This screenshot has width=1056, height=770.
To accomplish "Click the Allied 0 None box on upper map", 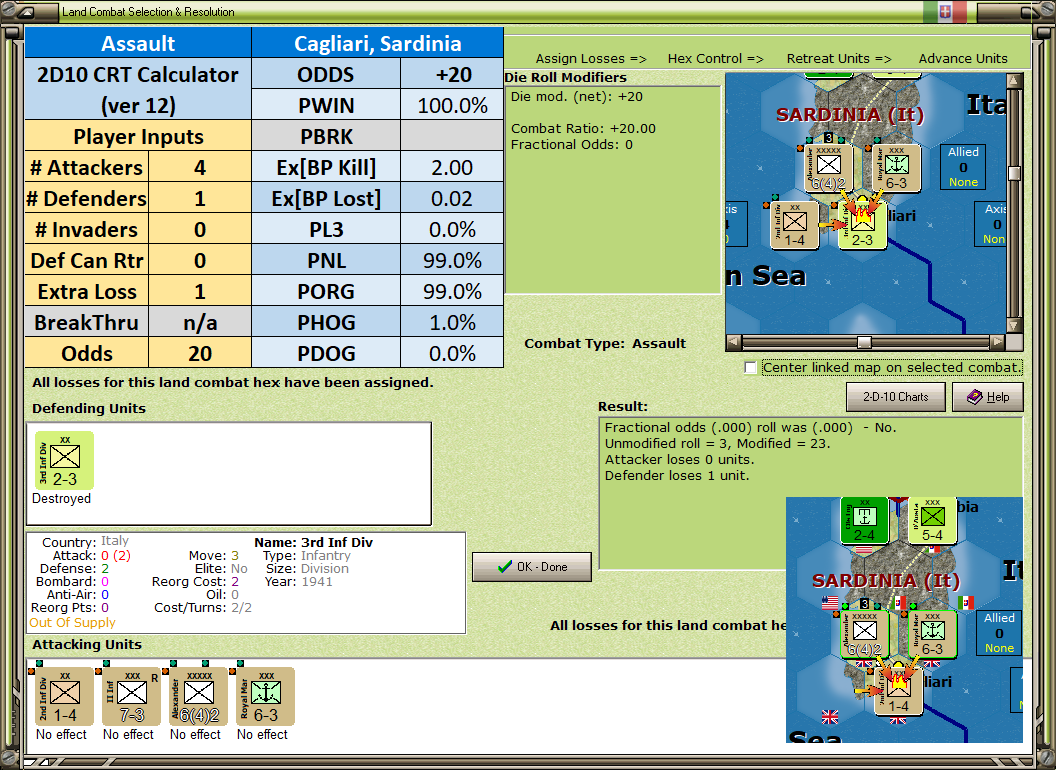I will (x=963, y=167).
